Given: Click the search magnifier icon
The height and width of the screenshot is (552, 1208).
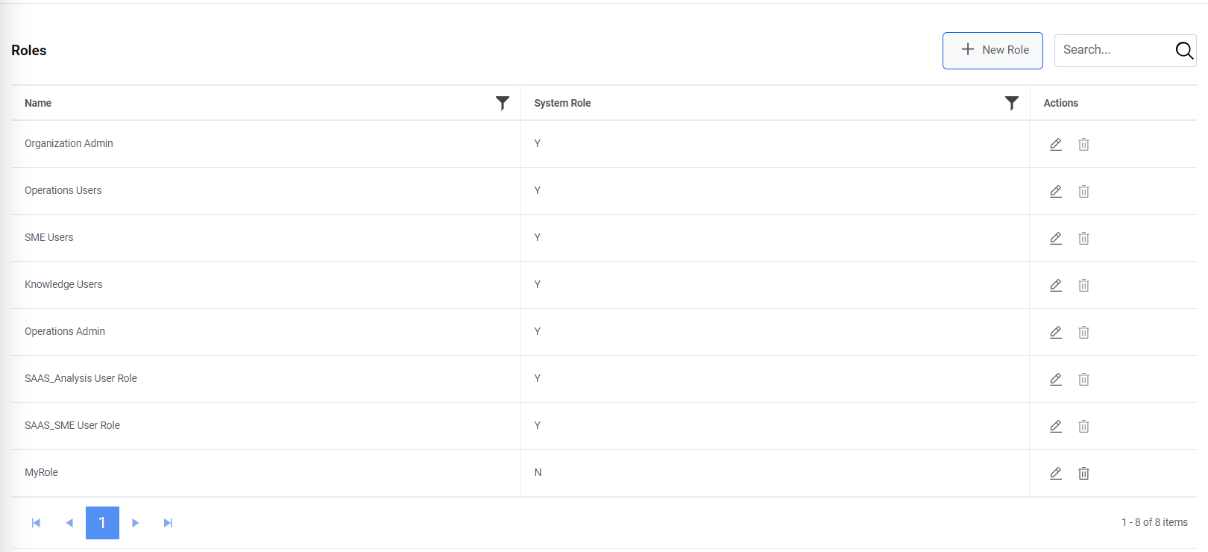Looking at the screenshot, I should pos(1184,50).
